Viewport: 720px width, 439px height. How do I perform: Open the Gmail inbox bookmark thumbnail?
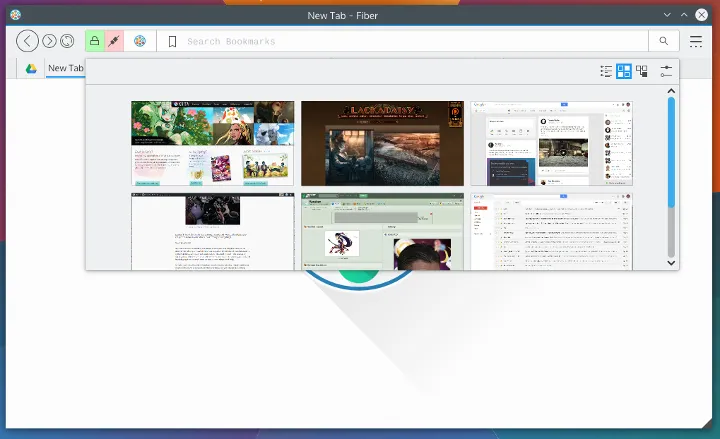[x=551, y=231]
